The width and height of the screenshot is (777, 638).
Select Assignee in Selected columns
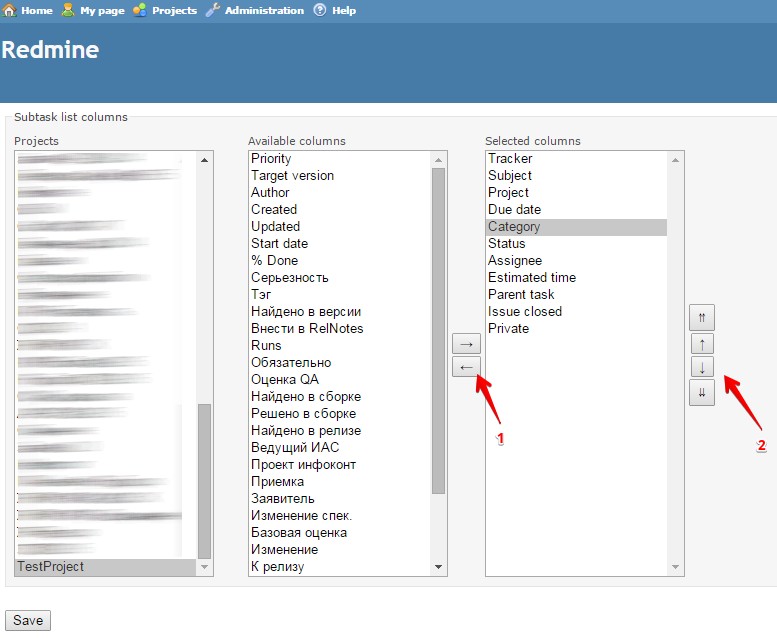pyautogui.click(x=576, y=260)
